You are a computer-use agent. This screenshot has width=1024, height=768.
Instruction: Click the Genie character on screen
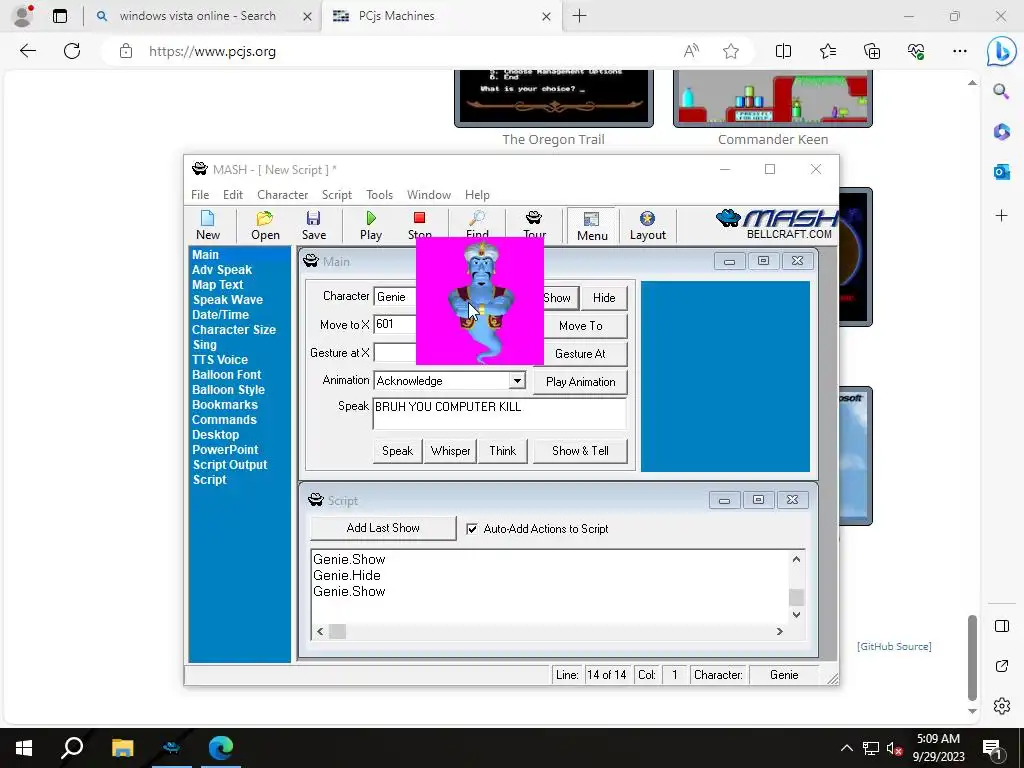(480, 301)
